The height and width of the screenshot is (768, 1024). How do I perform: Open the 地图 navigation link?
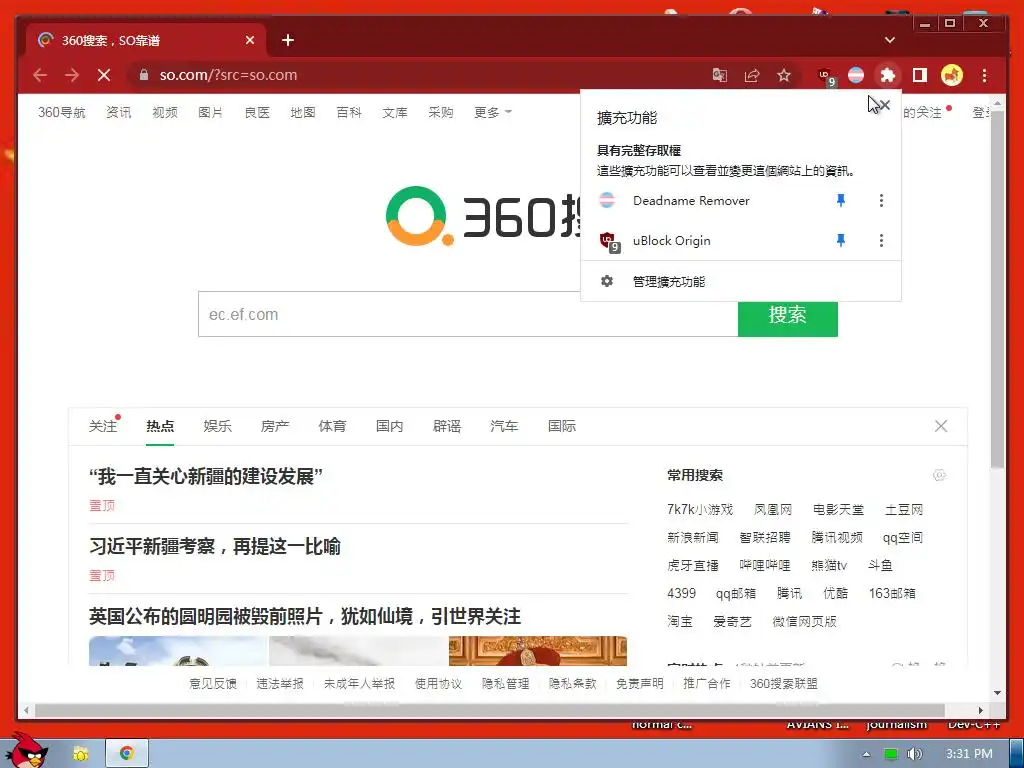302,112
